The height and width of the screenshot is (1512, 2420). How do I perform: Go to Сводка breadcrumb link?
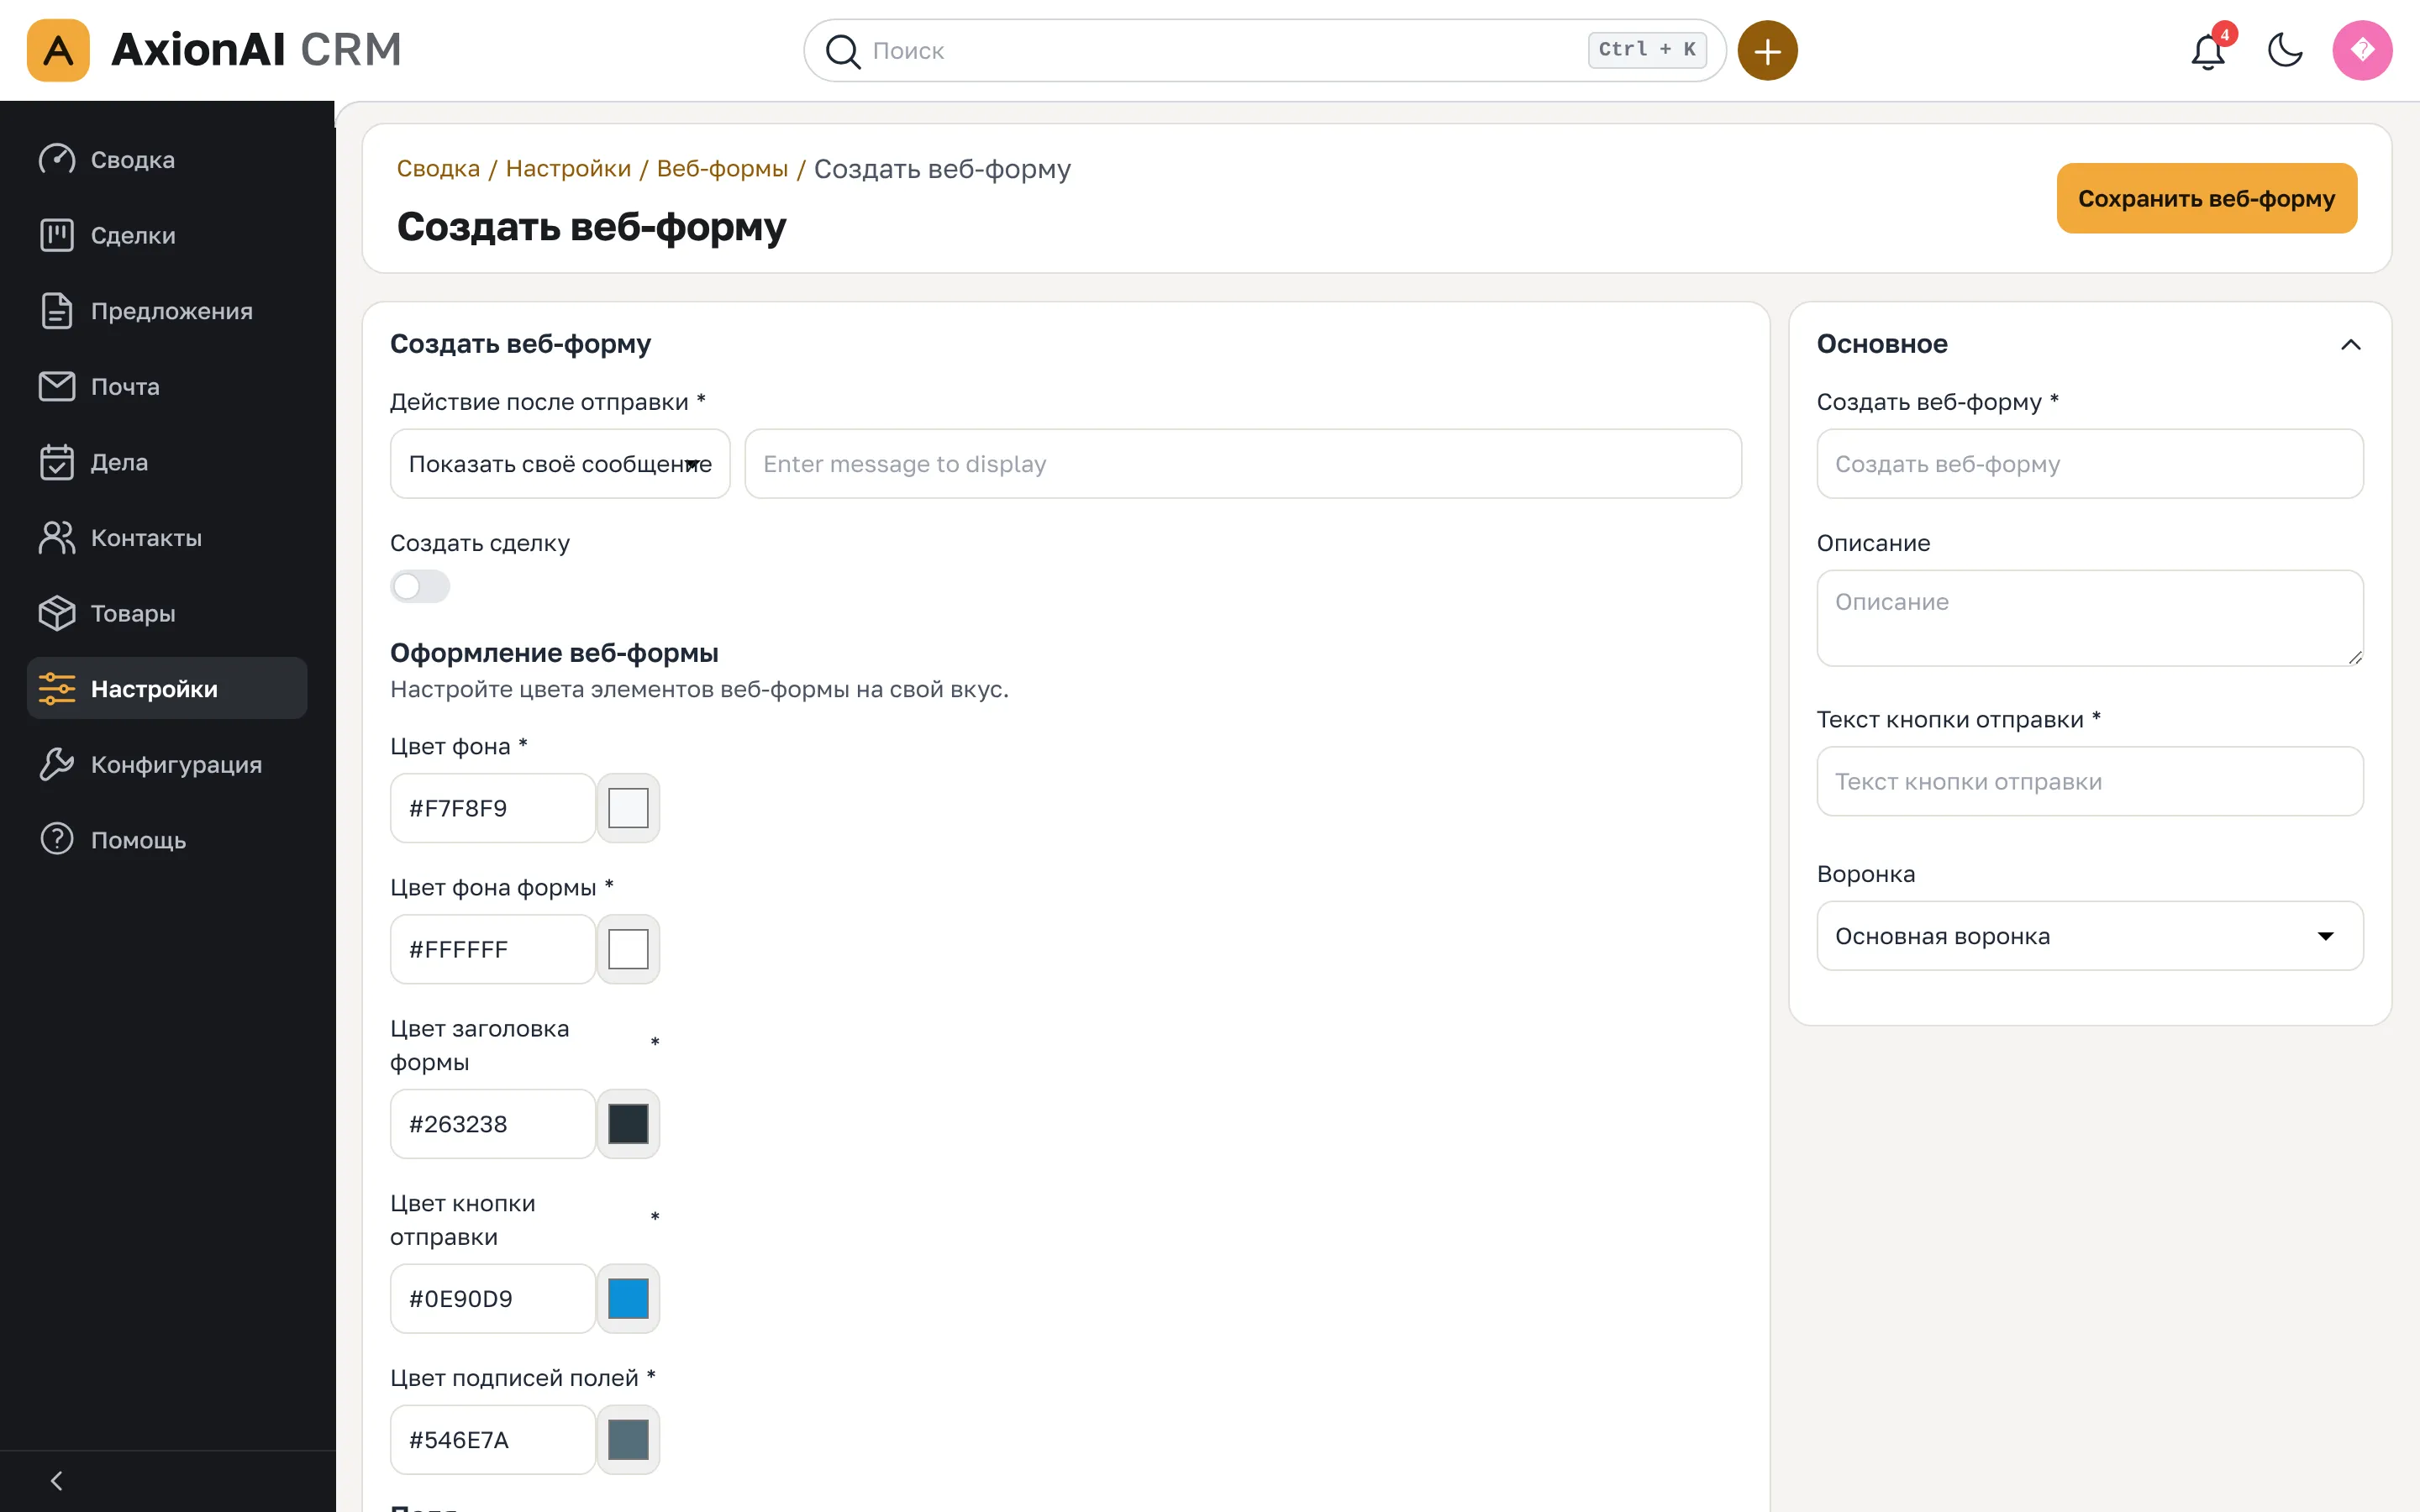438,168
